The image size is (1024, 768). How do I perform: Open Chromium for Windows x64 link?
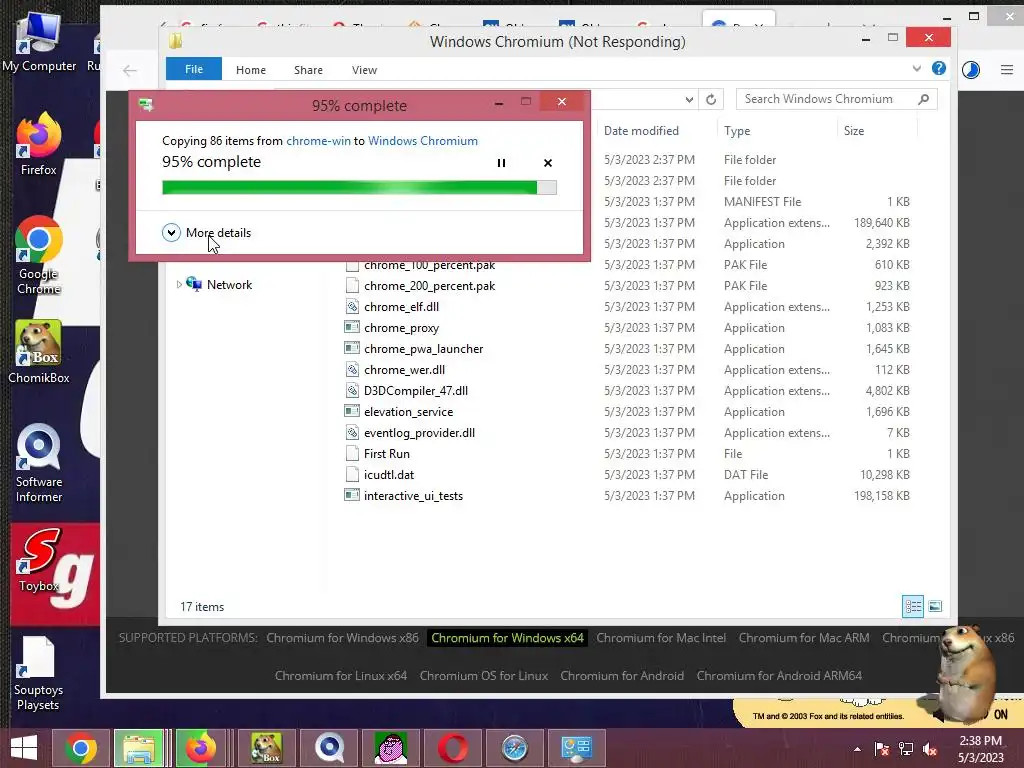[x=507, y=637]
